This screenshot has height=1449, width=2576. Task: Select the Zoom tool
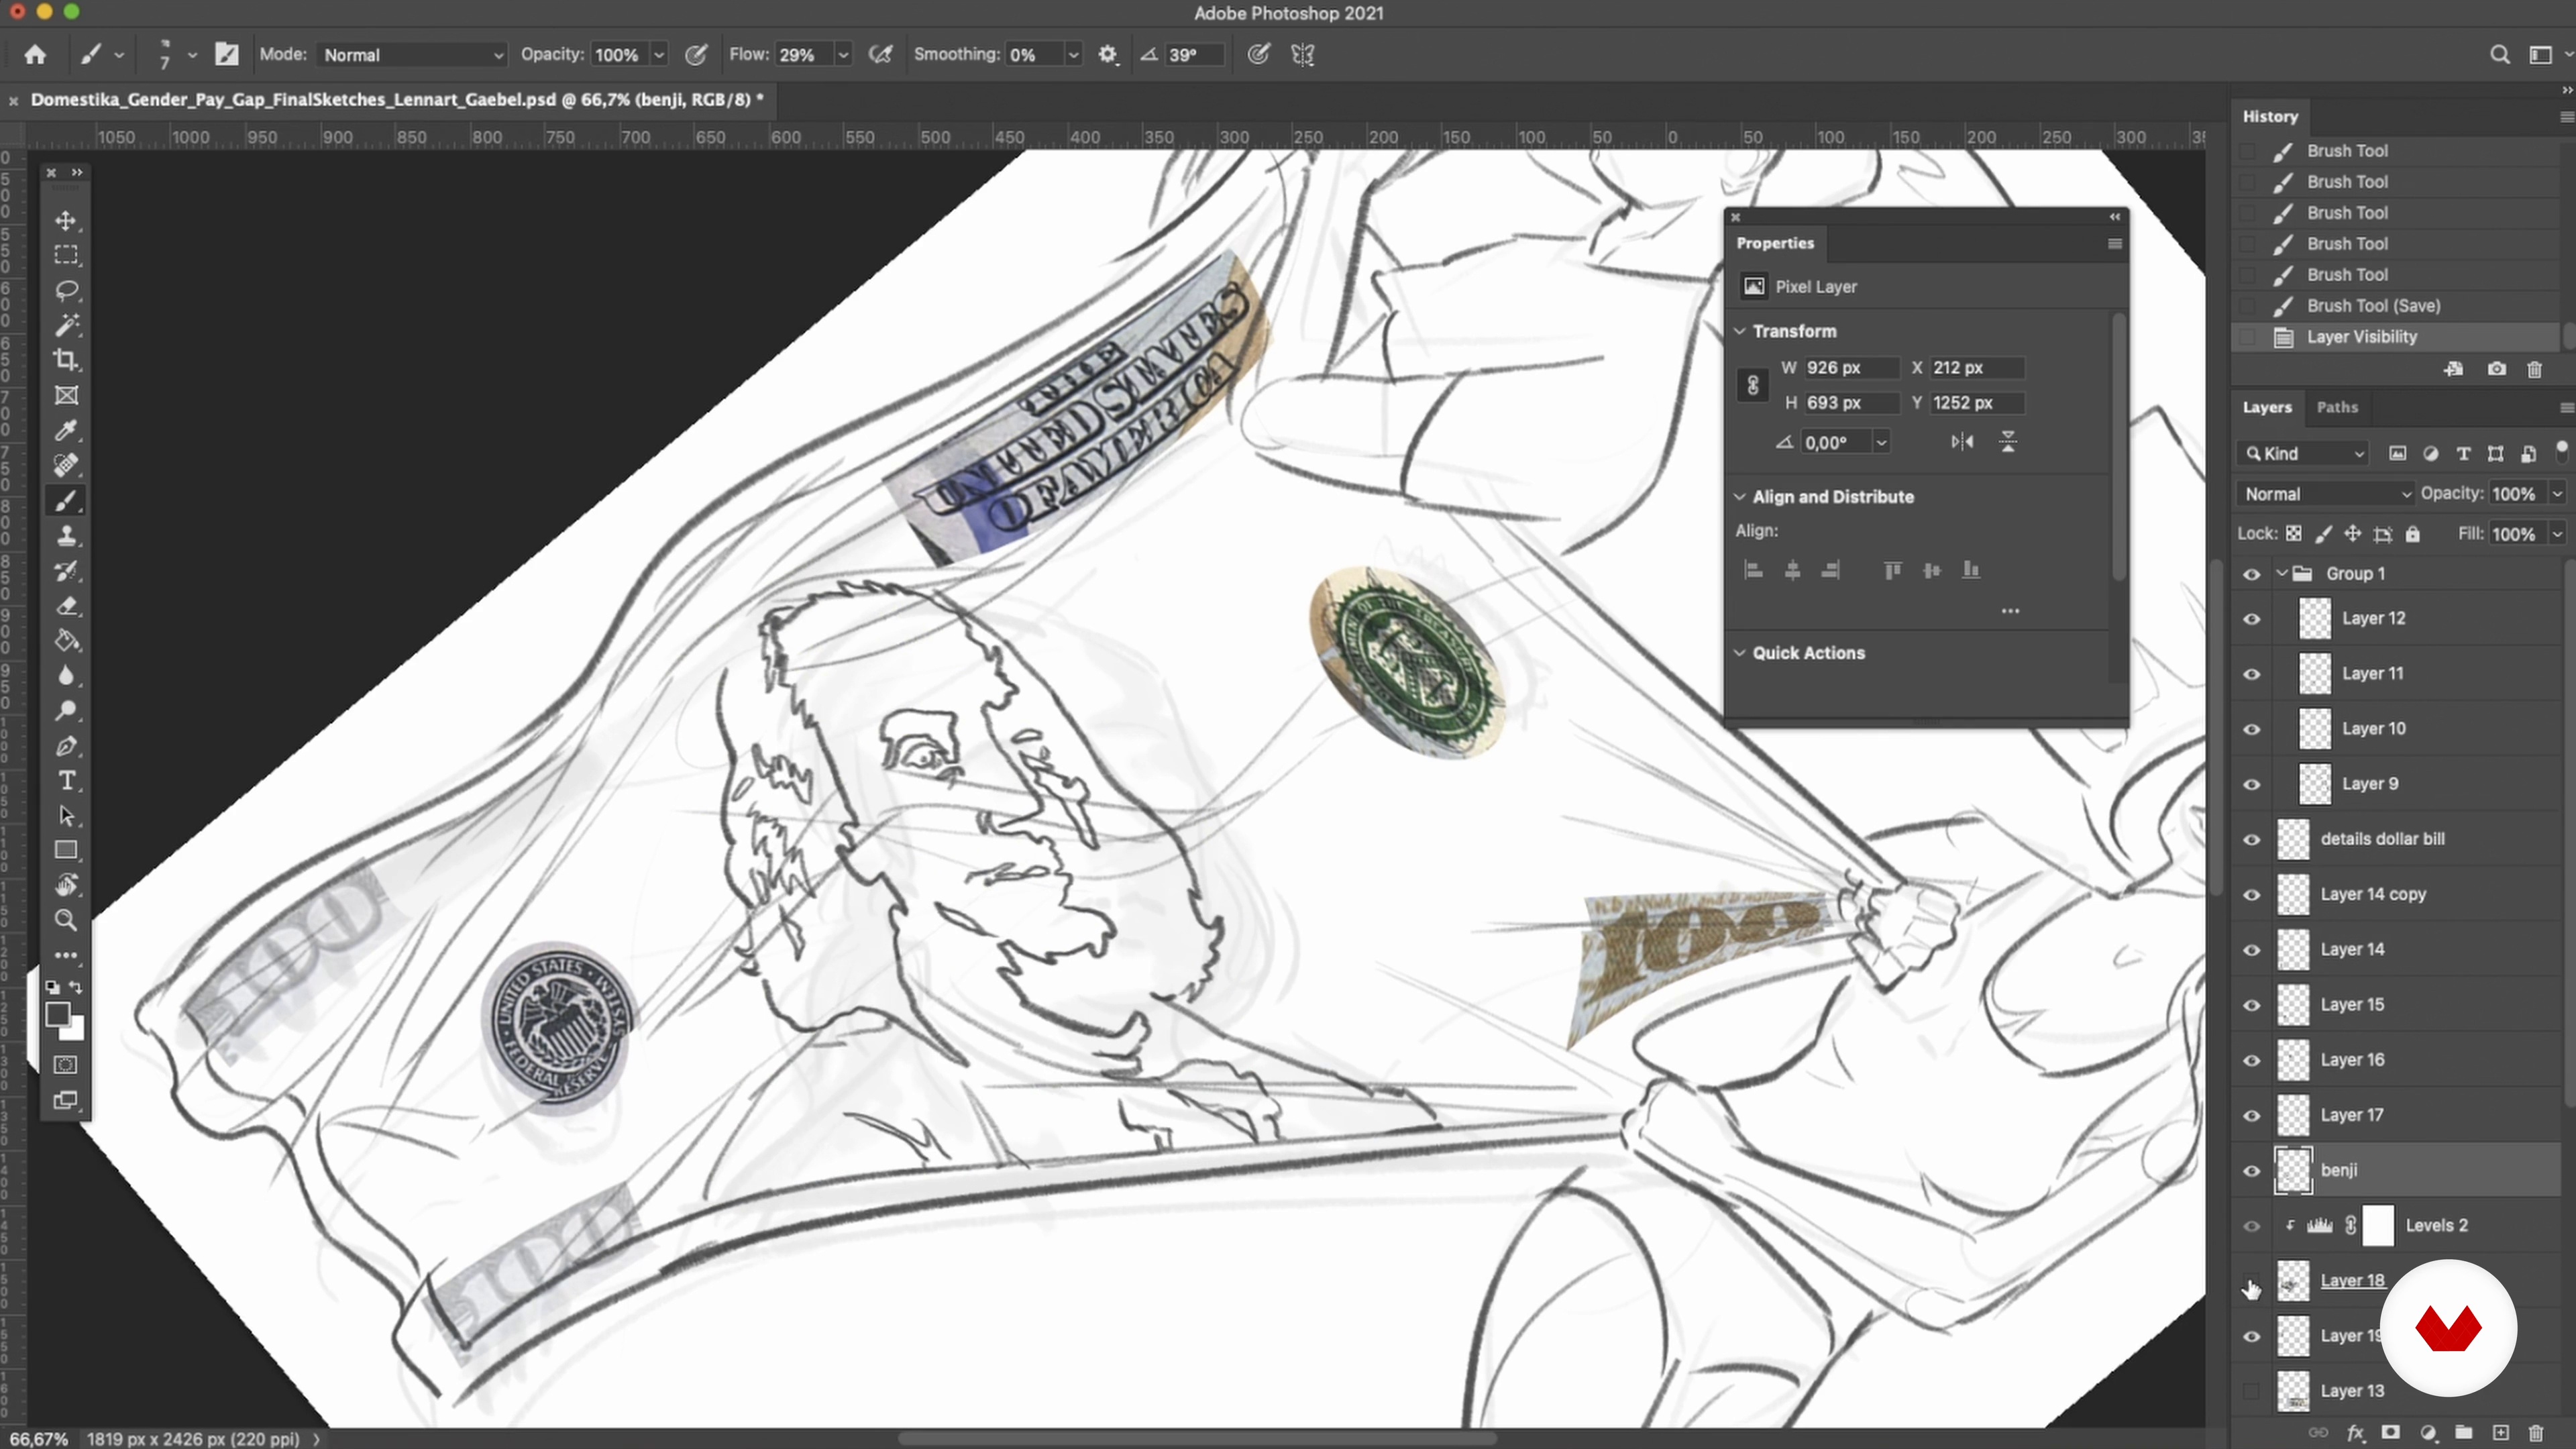pos(66,920)
